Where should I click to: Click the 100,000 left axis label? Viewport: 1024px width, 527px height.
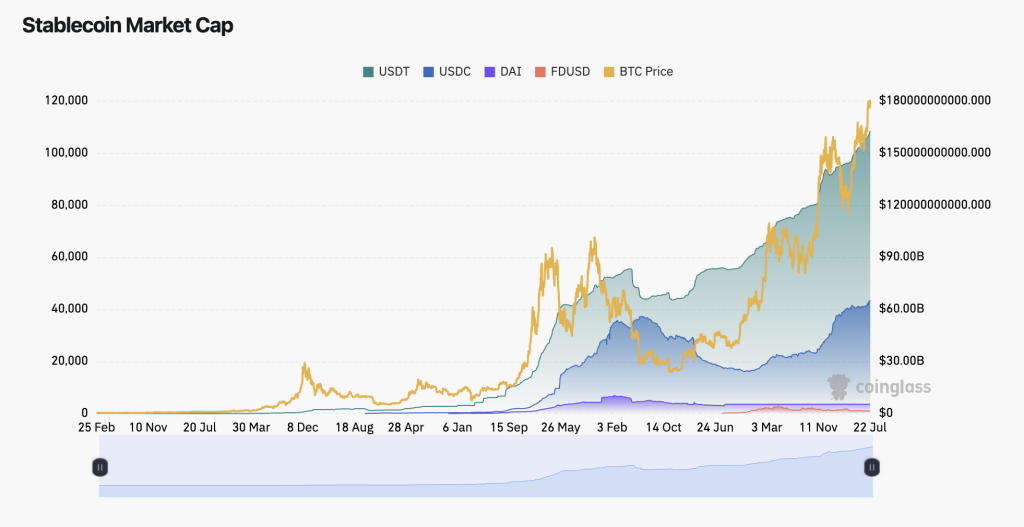(66, 153)
